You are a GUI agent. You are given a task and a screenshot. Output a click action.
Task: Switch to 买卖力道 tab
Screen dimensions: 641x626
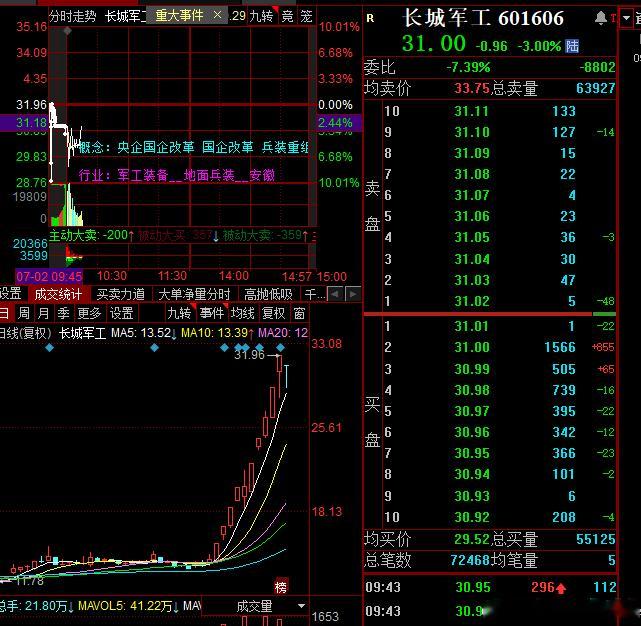[x=121, y=294]
